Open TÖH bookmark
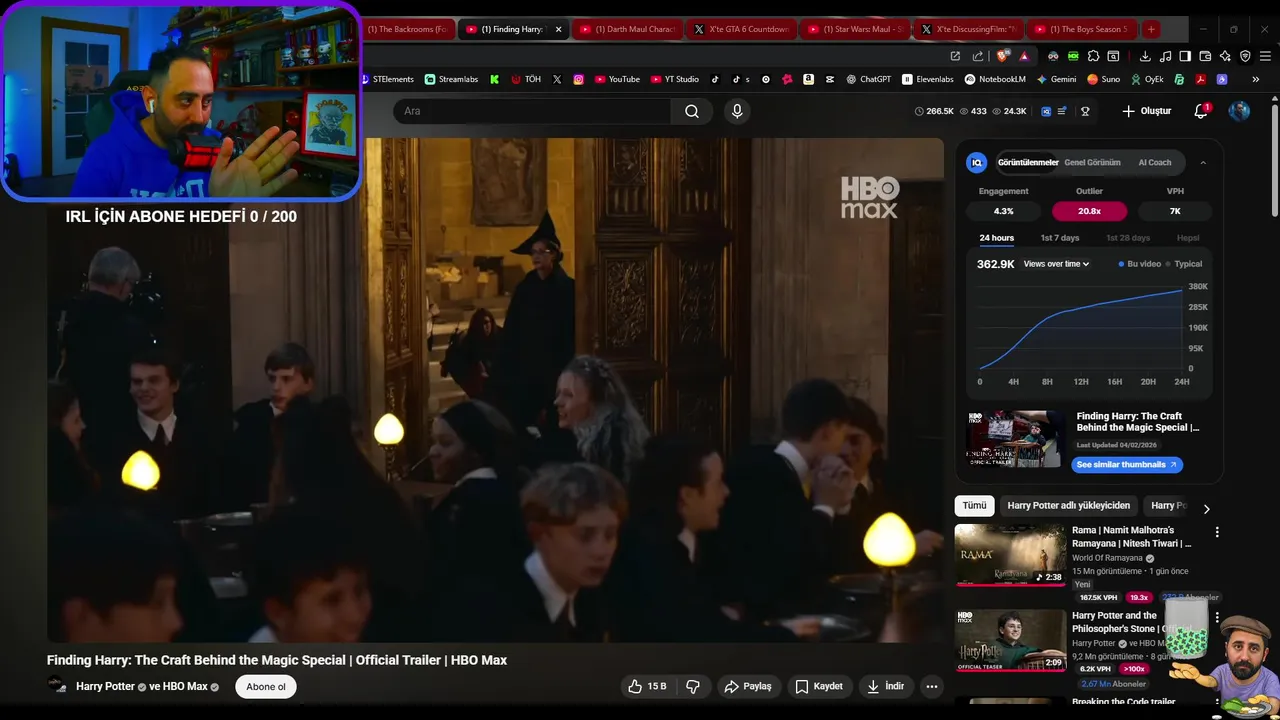This screenshot has width=1280, height=720. click(x=526, y=79)
